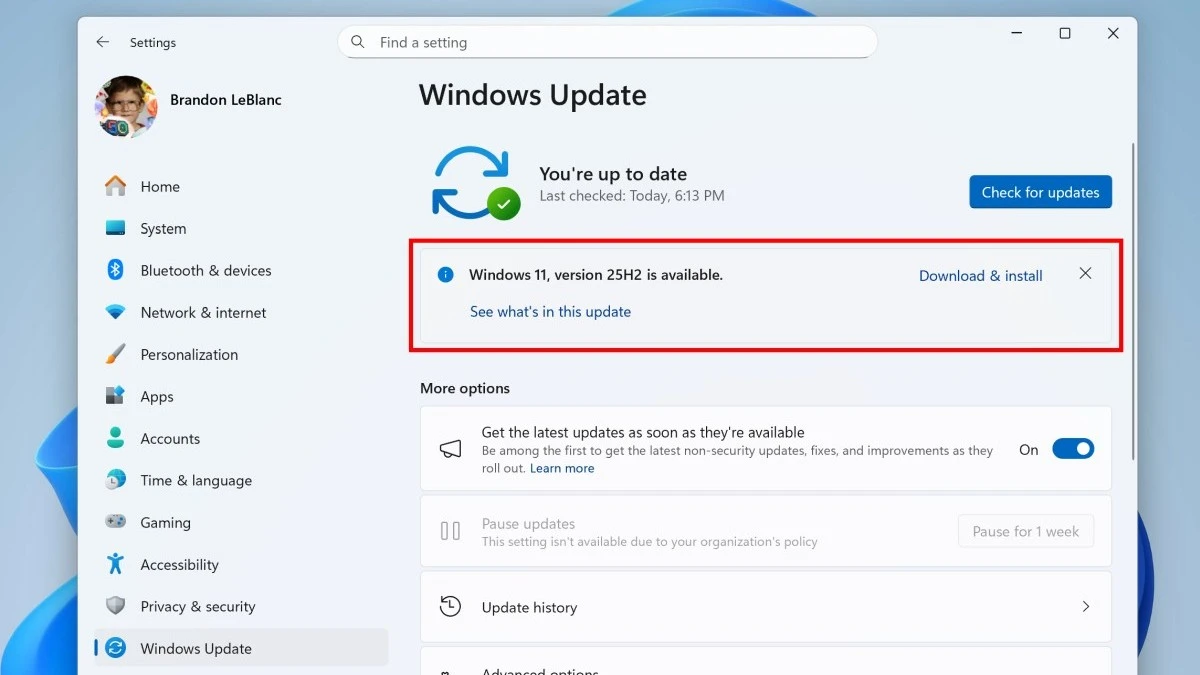The width and height of the screenshot is (1200, 675).
Task: Click the Gaming controller icon
Action: [115, 522]
